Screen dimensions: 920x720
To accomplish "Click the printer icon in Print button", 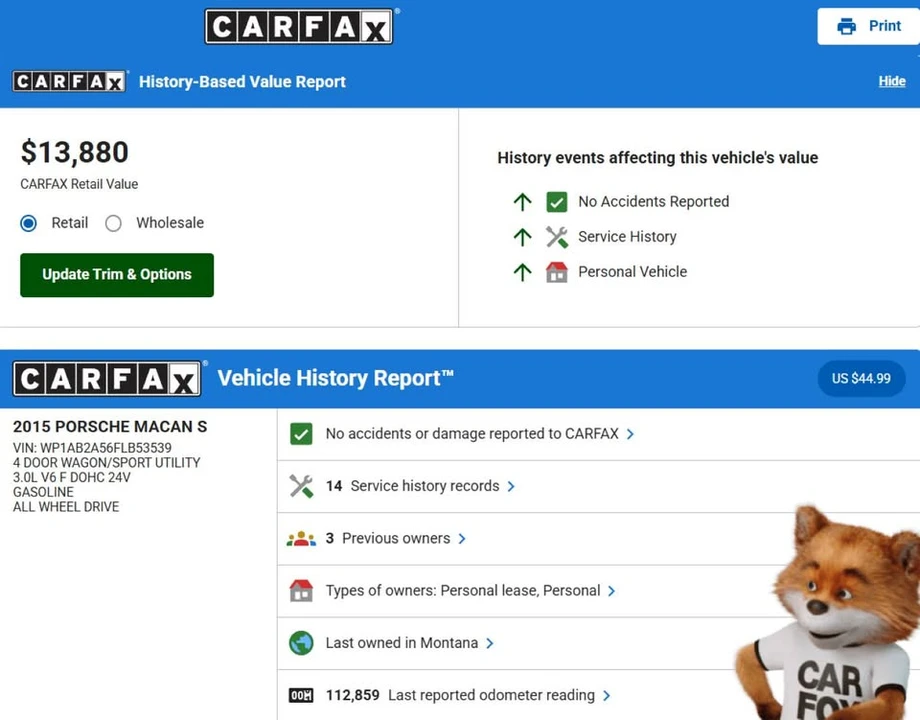I will [846, 26].
